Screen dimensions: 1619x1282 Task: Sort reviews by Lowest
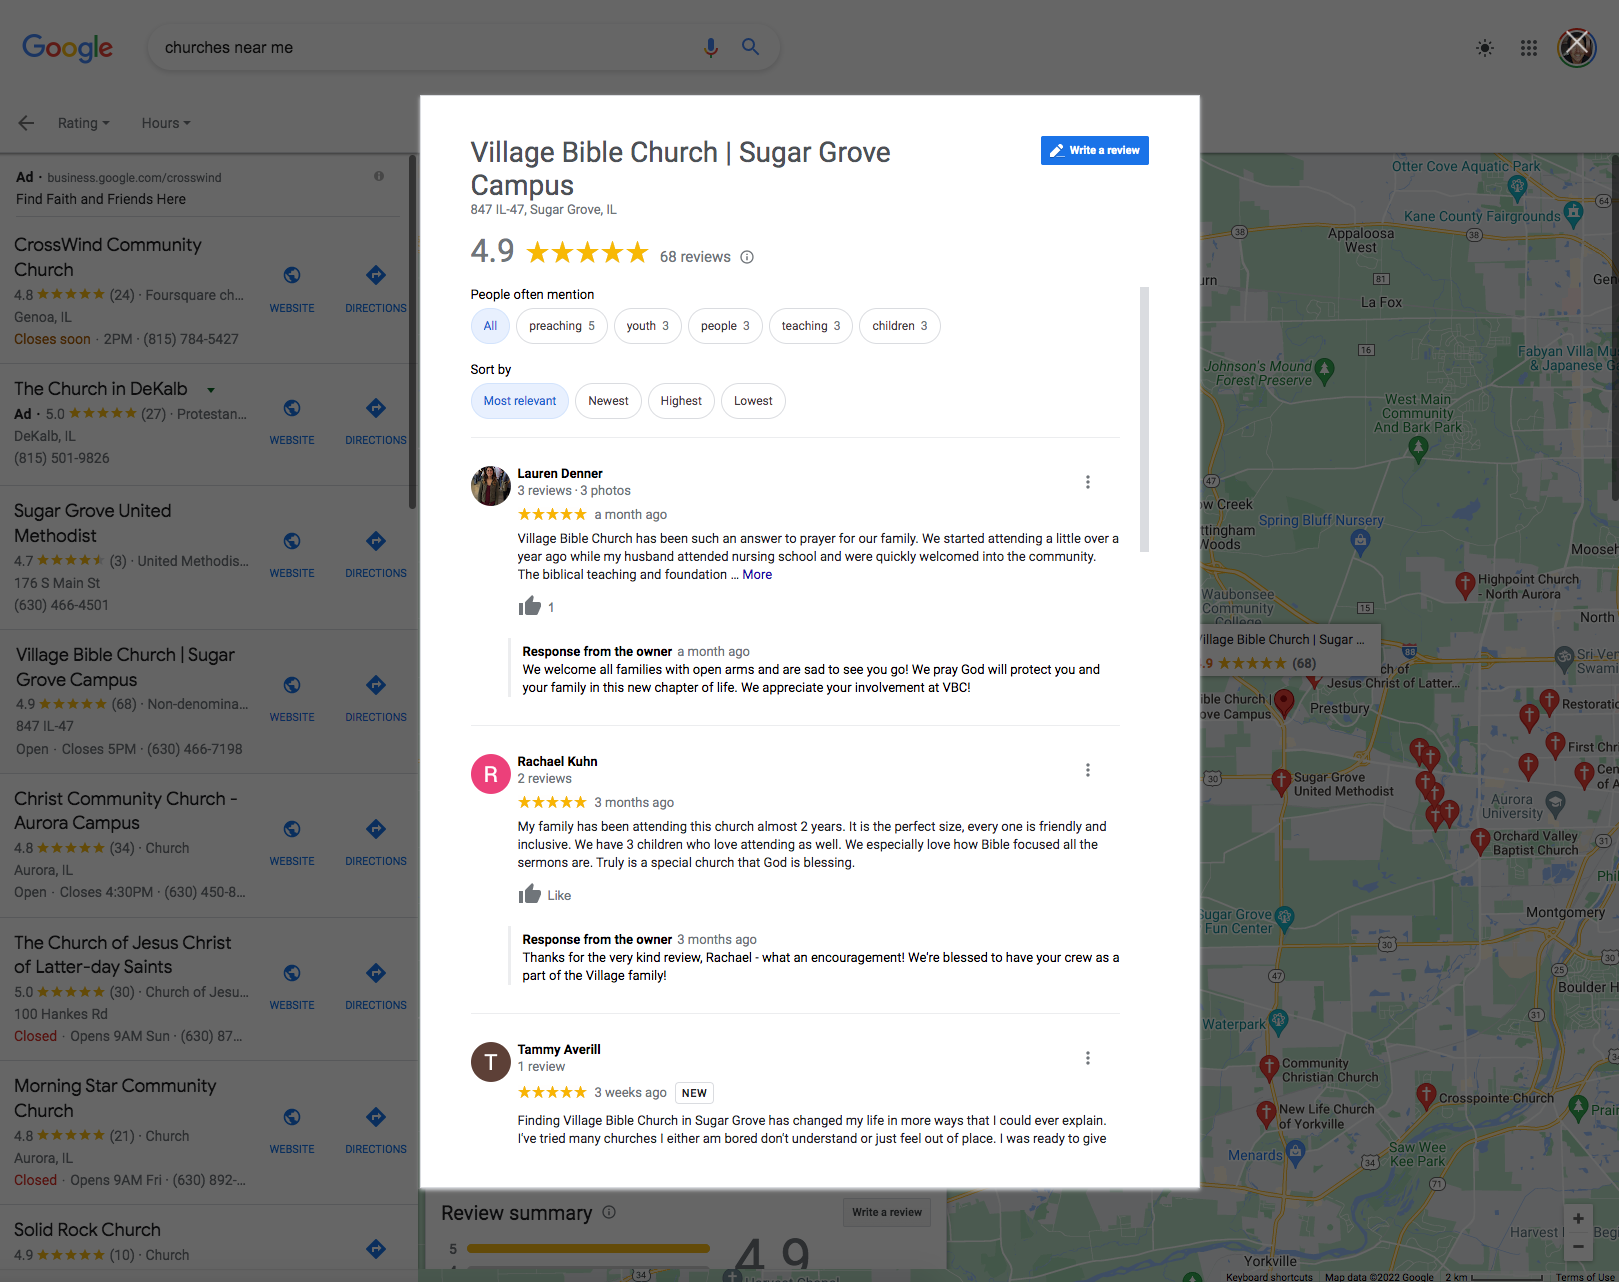753,401
